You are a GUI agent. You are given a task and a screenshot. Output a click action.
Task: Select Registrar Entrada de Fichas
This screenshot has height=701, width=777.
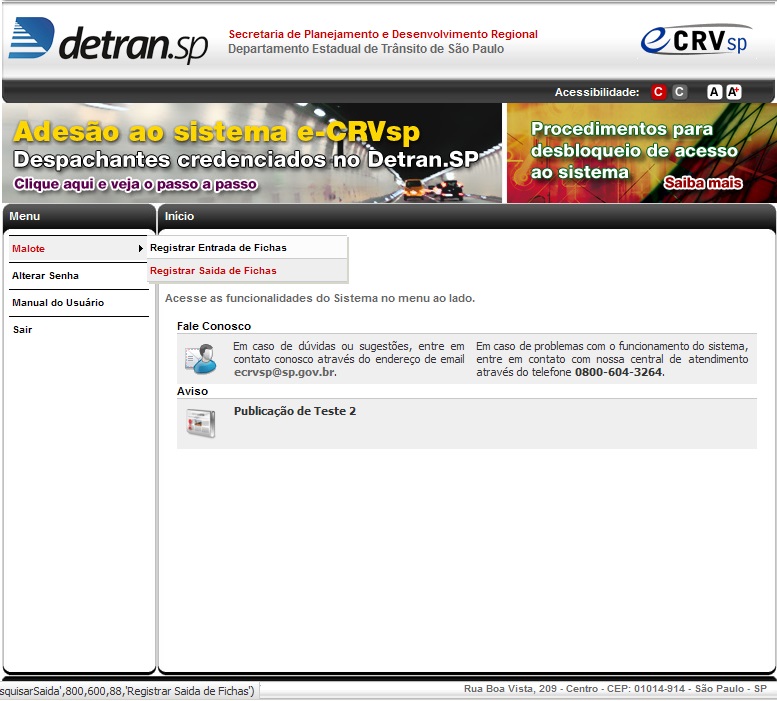[248, 248]
